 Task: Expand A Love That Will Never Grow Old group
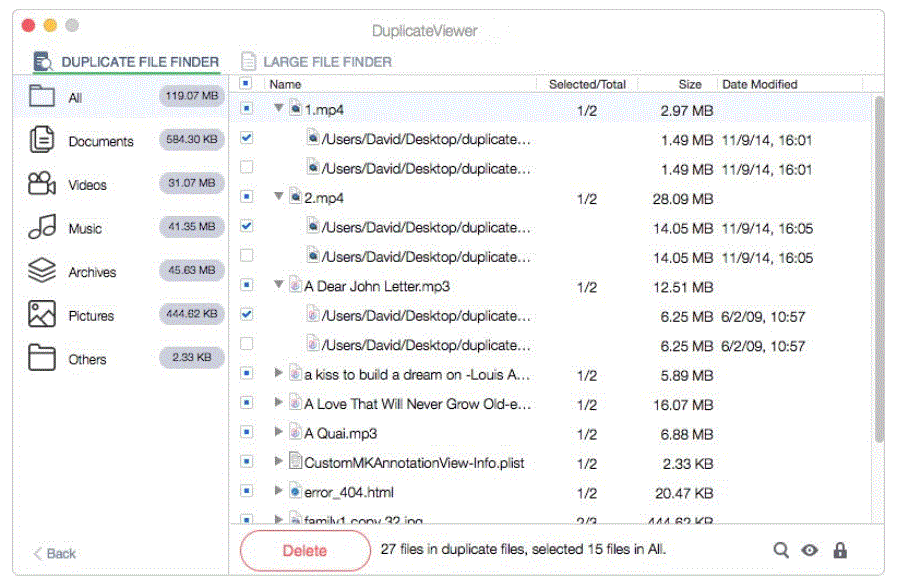[279, 402]
